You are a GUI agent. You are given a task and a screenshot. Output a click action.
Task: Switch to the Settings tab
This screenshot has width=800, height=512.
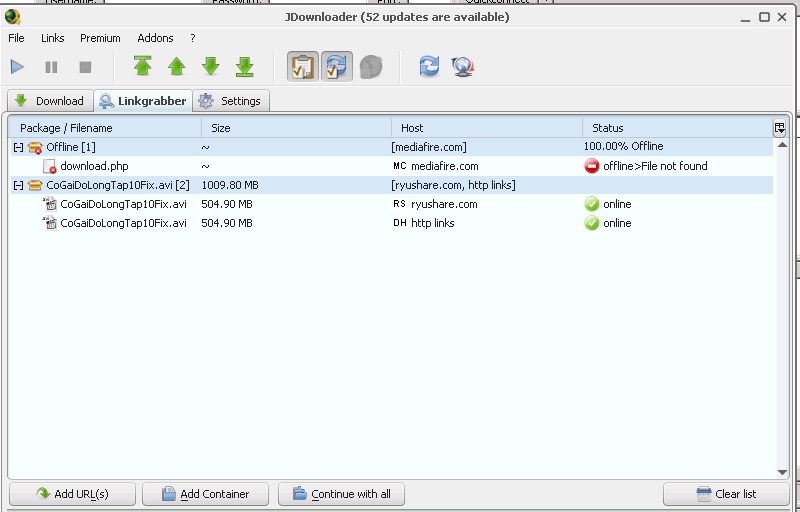tap(231, 101)
